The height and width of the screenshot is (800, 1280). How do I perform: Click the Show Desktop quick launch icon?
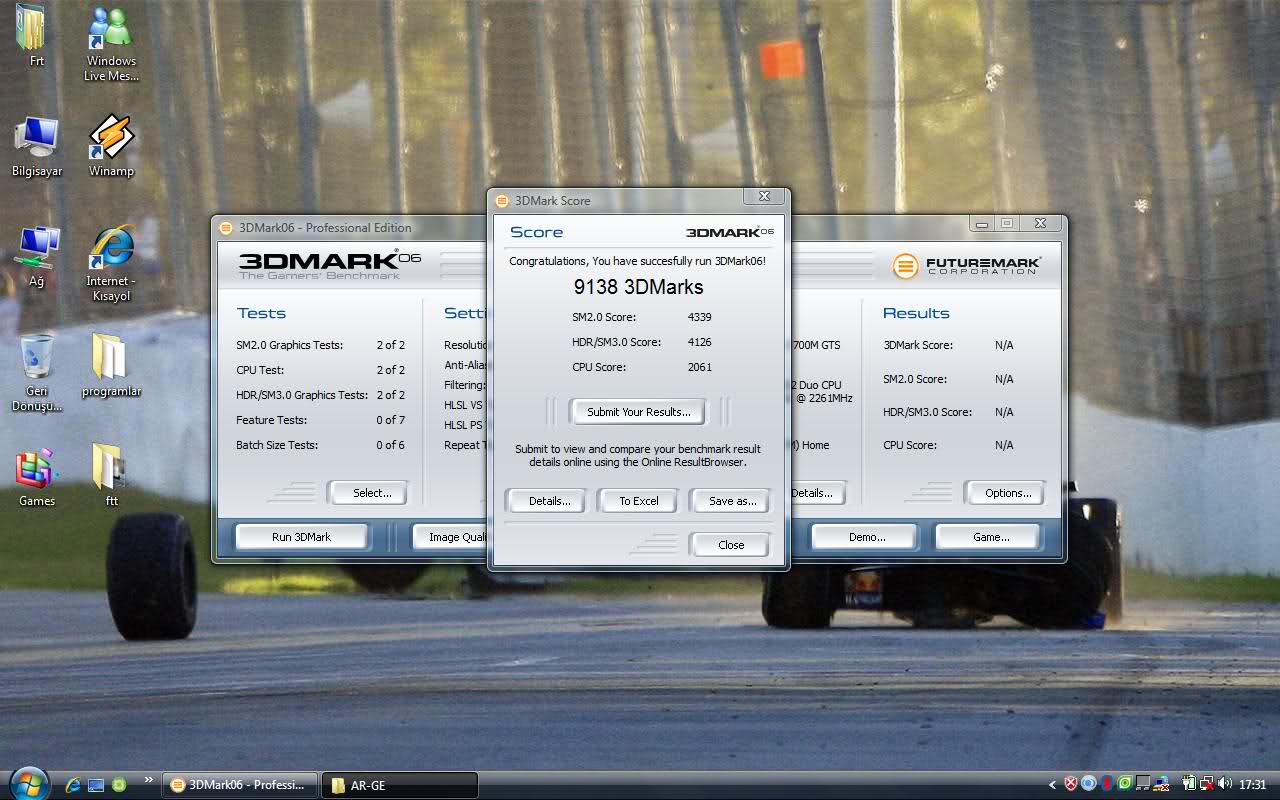(x=96, y=785)
